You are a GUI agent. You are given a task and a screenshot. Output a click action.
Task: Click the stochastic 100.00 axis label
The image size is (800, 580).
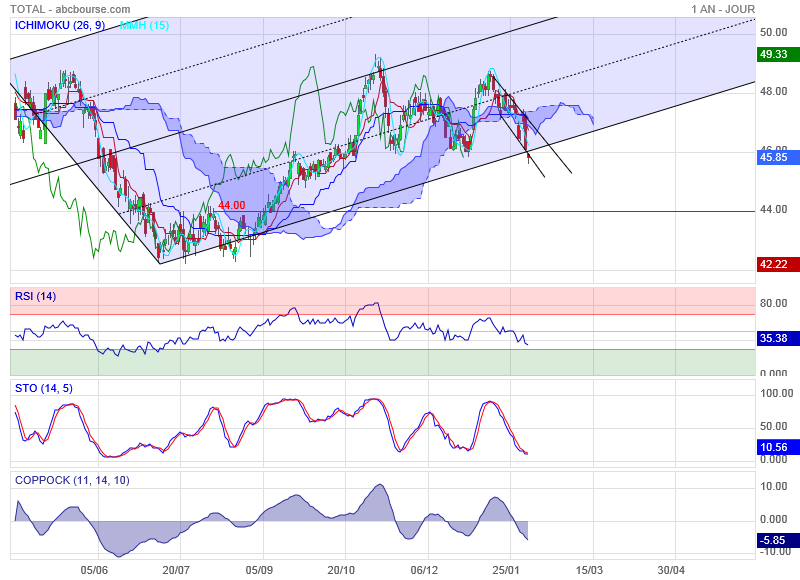coord(777,393)
